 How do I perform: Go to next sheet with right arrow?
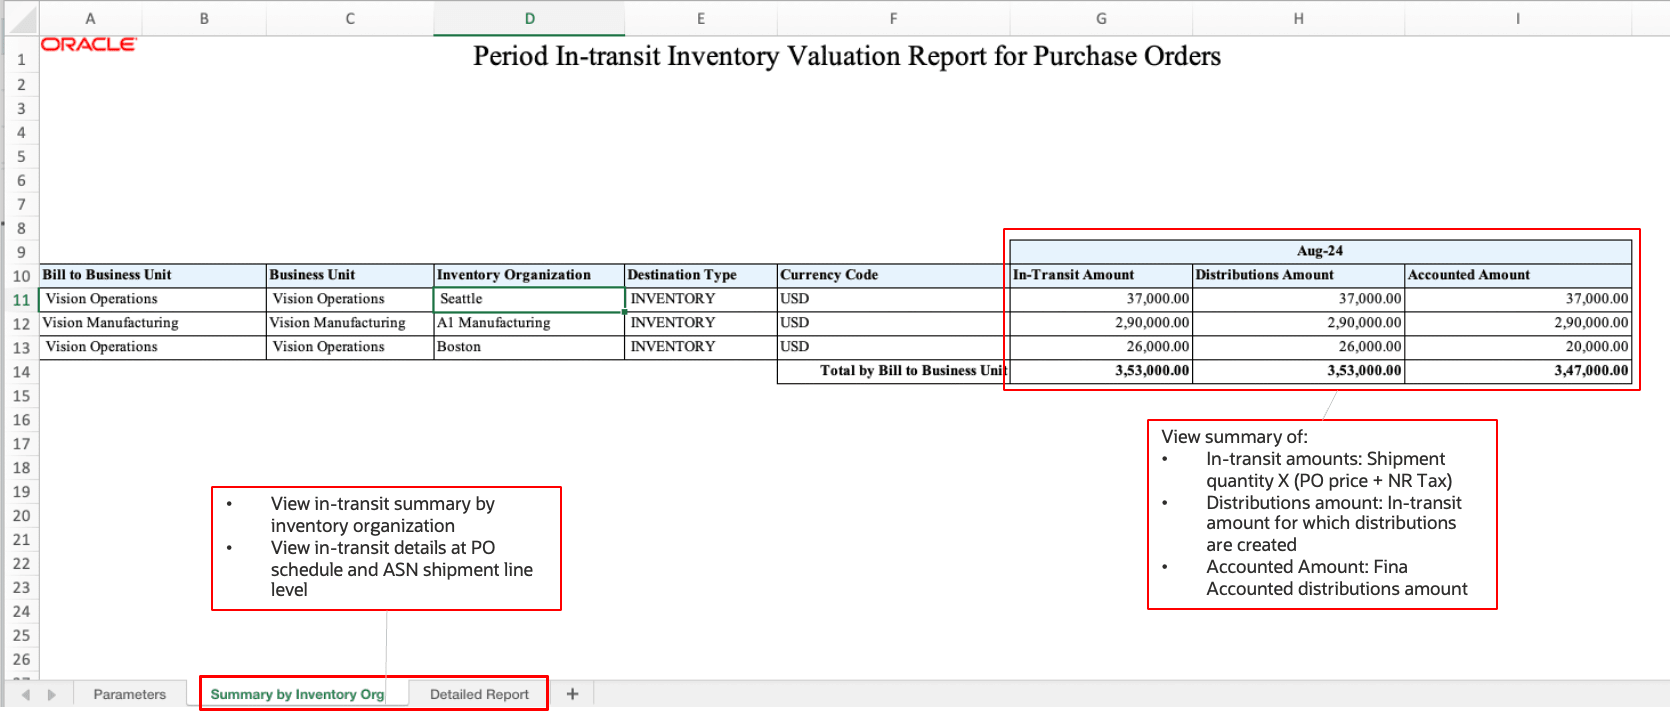52,694
